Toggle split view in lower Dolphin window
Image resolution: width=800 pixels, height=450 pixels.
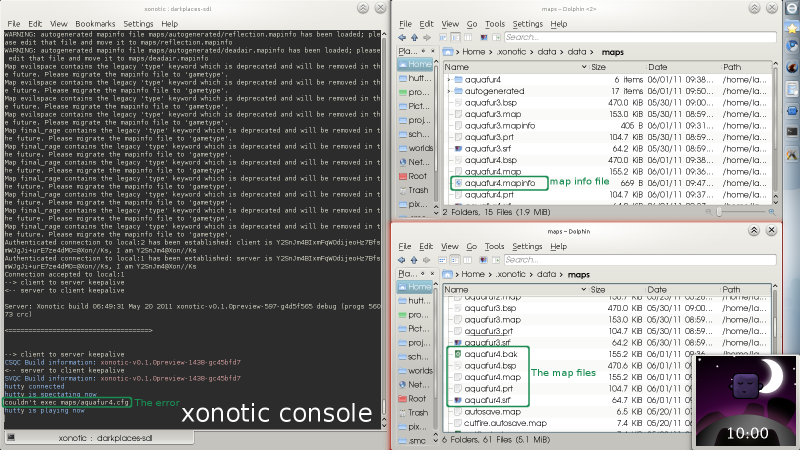[496, 260]
